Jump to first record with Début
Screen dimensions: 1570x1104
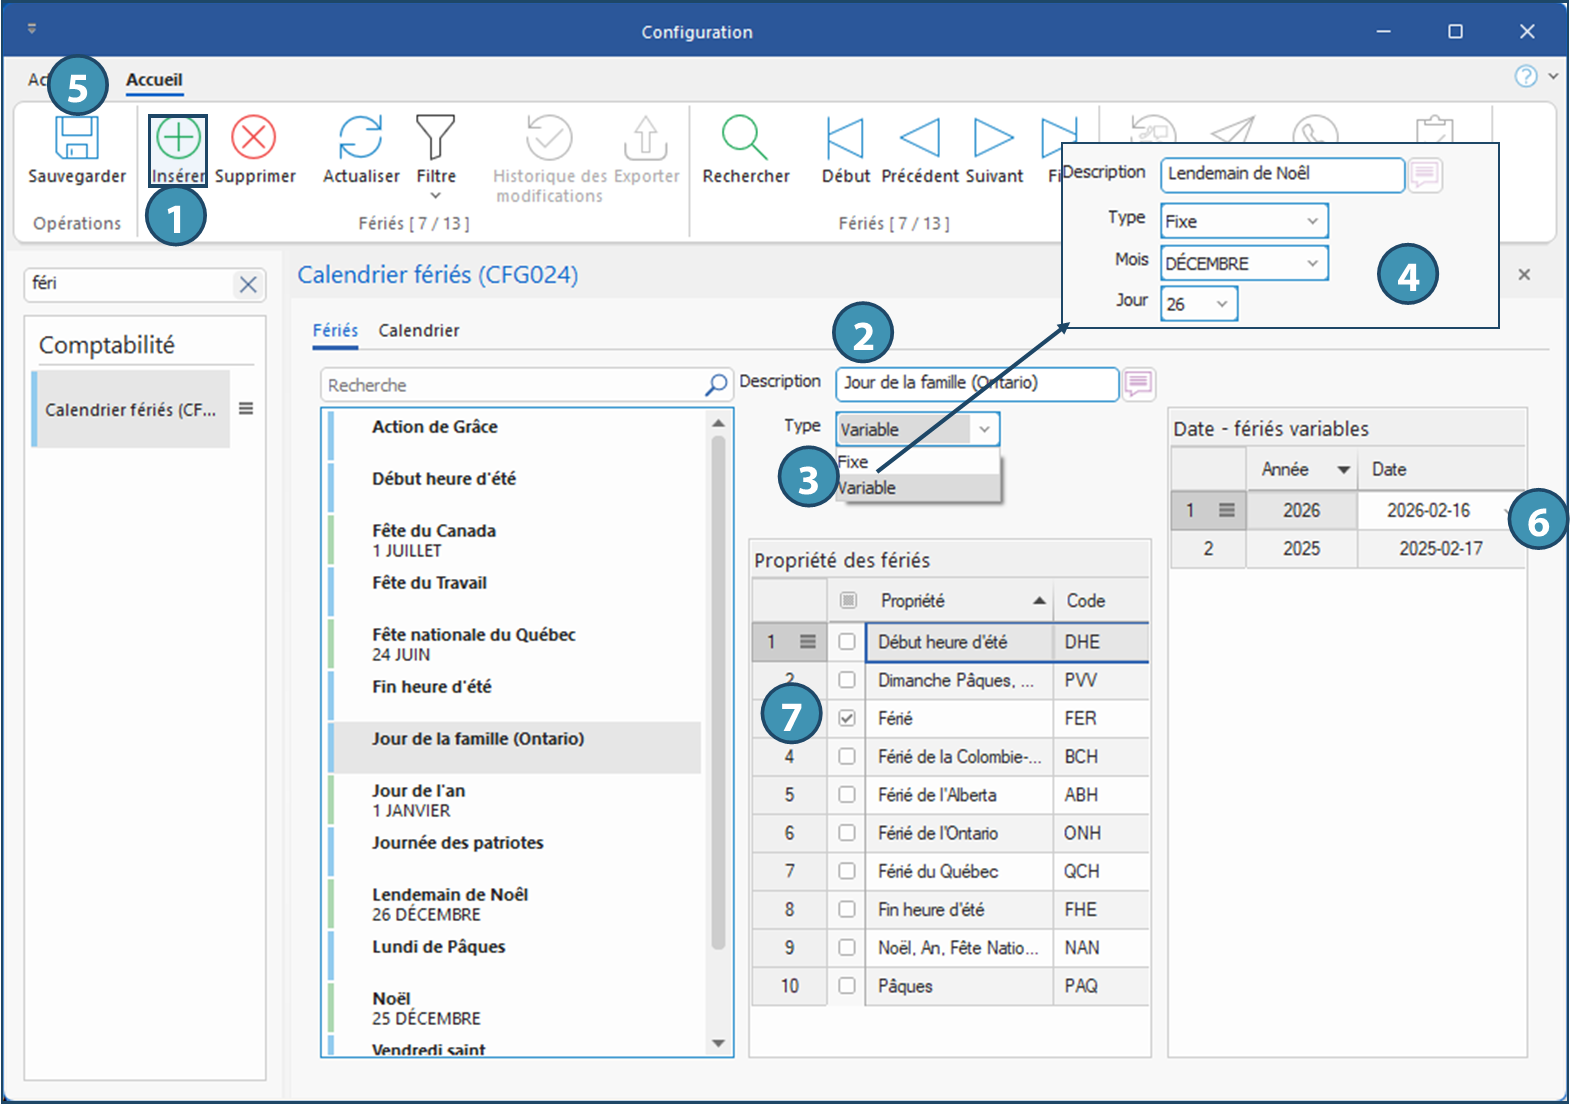[x=845, y=139]
